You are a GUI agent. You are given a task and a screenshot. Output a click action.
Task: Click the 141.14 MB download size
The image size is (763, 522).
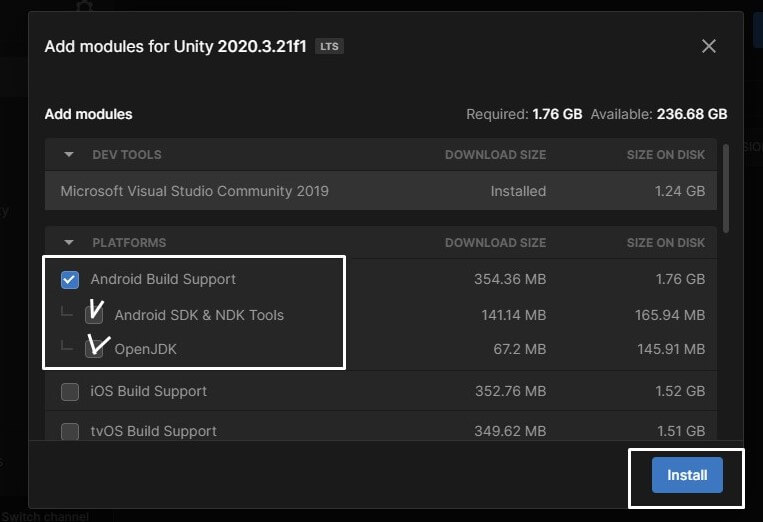click(514, 315)
